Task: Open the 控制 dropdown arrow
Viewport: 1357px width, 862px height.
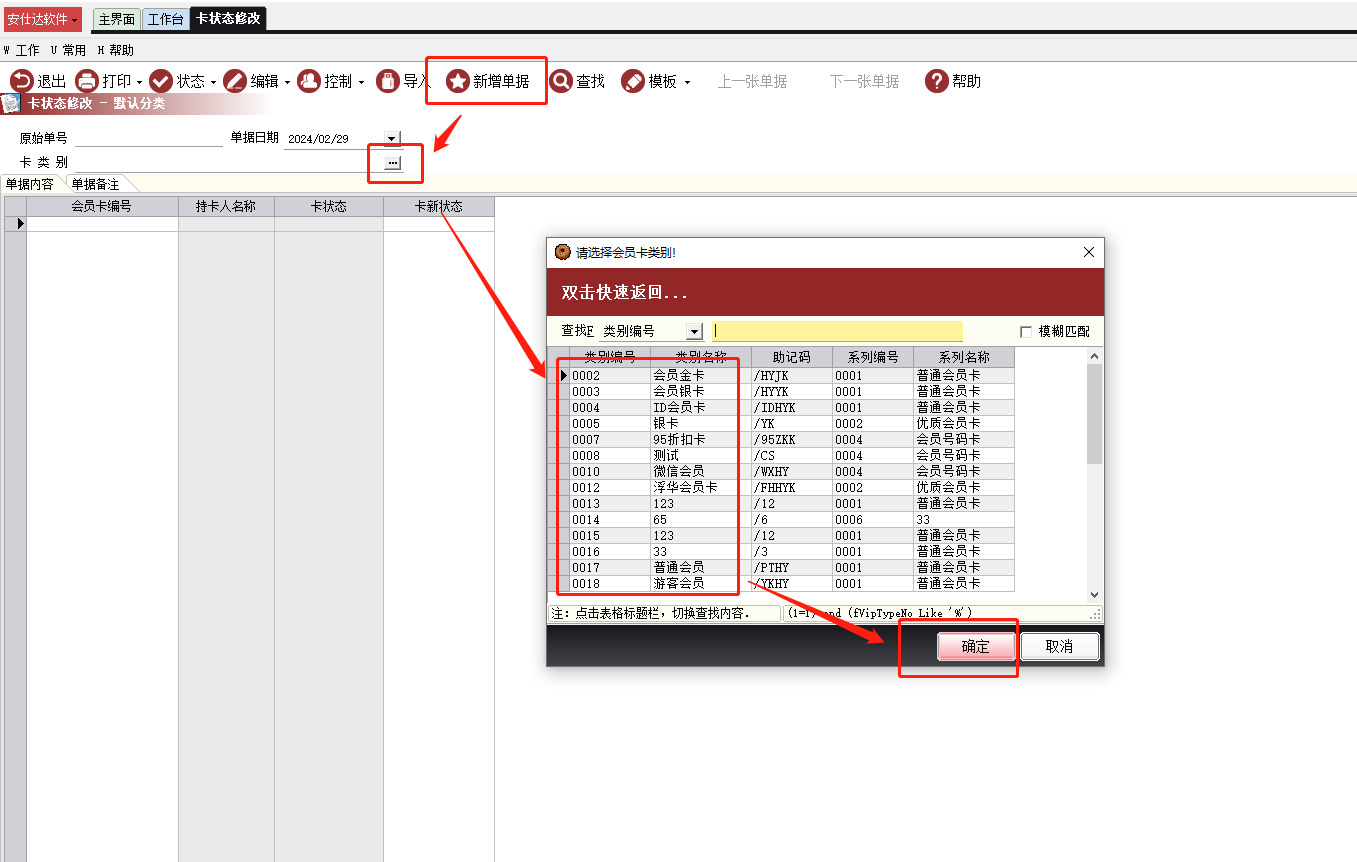Action: tap(361, 82)
